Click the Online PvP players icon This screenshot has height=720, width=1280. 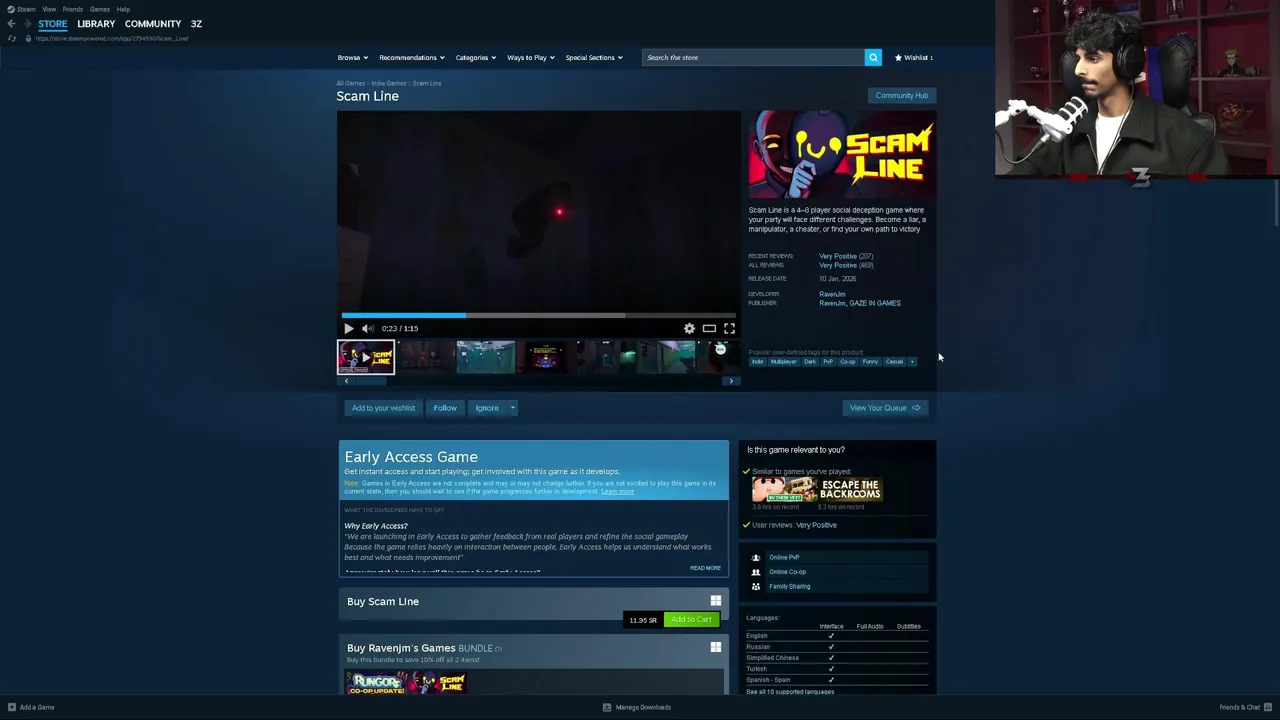coord(756,557)
